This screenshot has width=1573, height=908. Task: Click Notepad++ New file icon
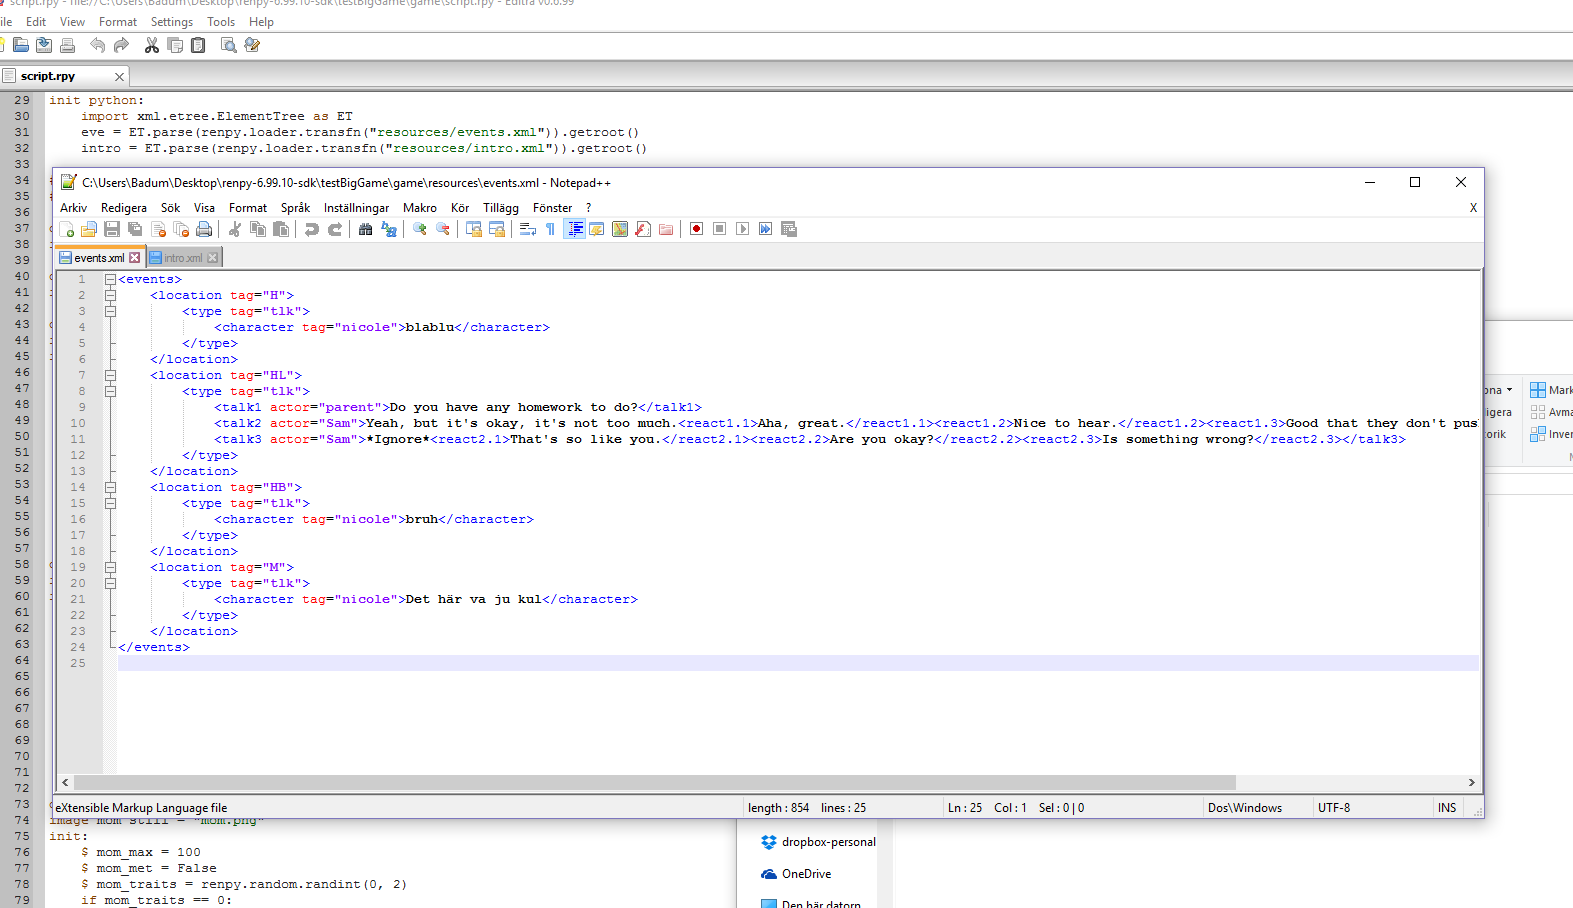click(67, 229)
